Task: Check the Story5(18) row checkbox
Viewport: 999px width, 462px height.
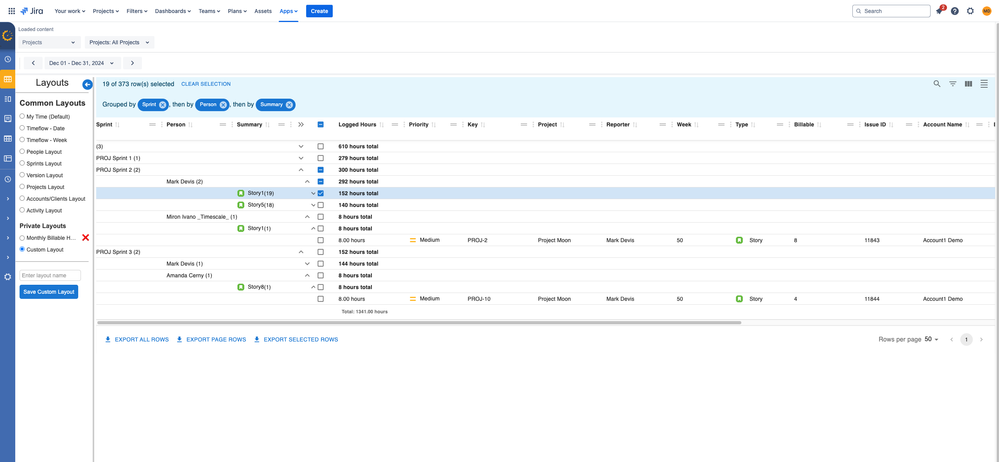Action: (320, 205)
